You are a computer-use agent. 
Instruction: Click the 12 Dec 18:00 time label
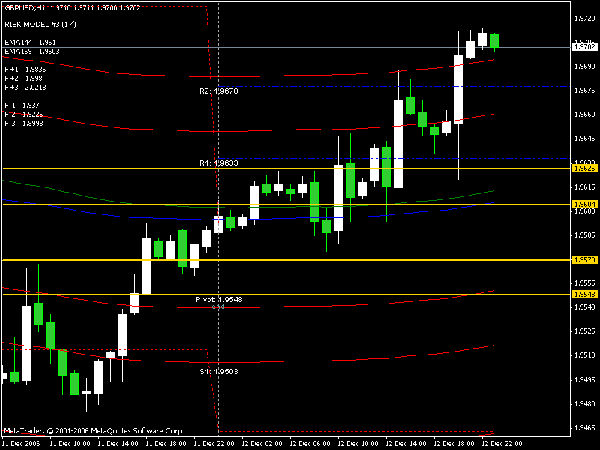454,443
